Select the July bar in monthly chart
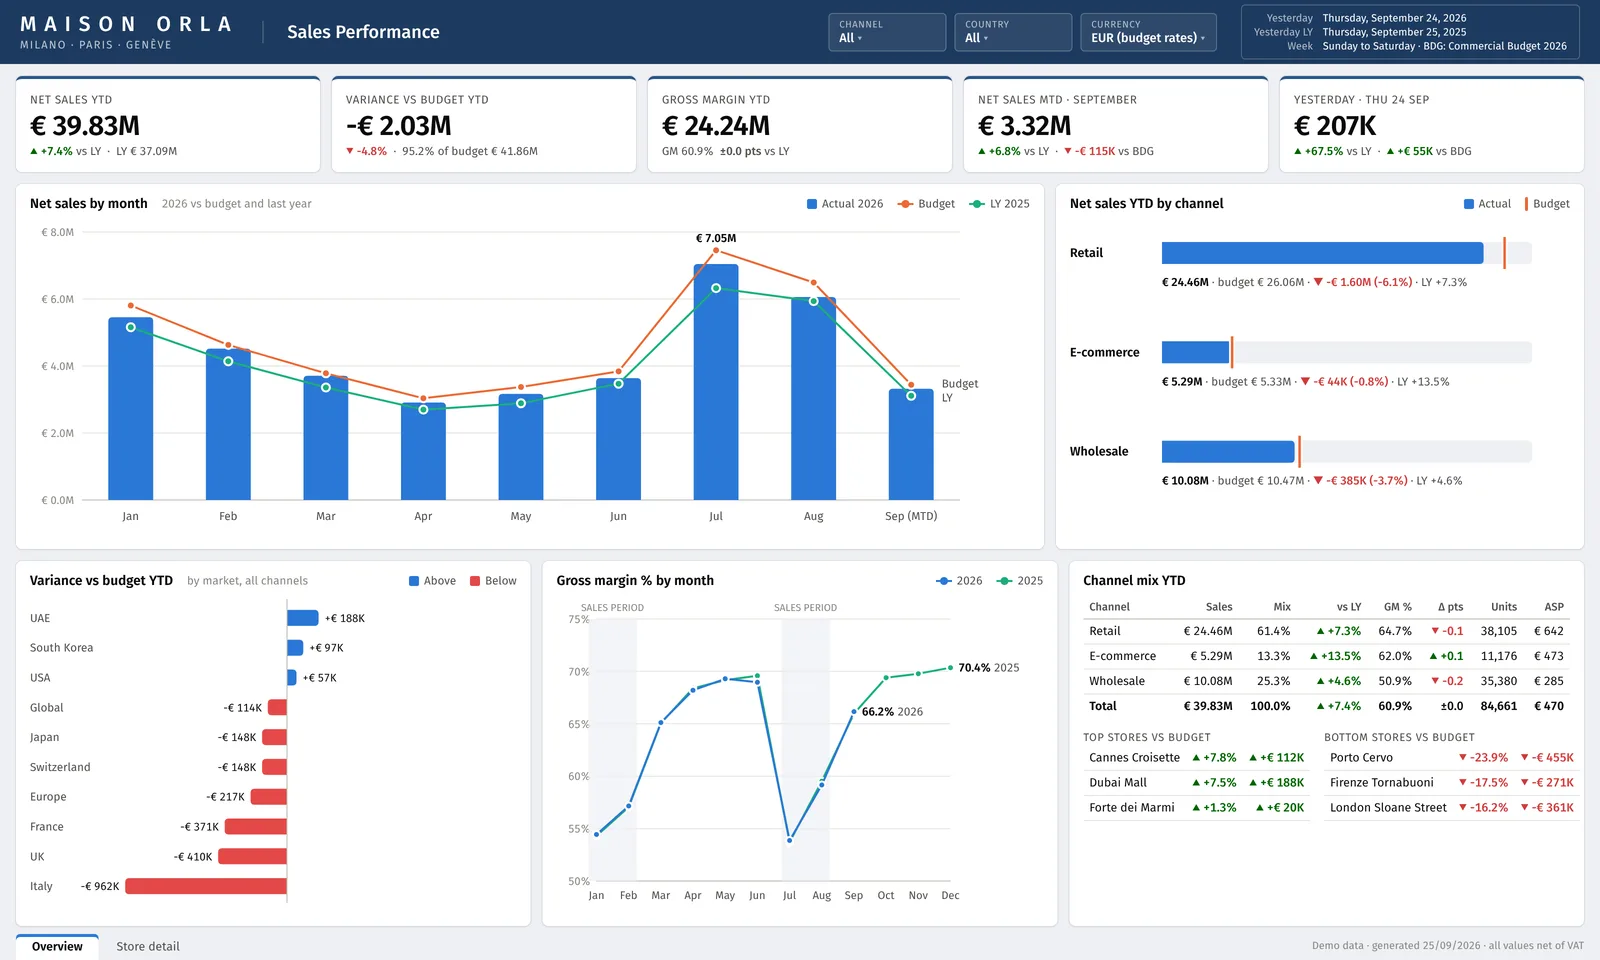Screen dimensions: 1600x960 tap(716, 382)
